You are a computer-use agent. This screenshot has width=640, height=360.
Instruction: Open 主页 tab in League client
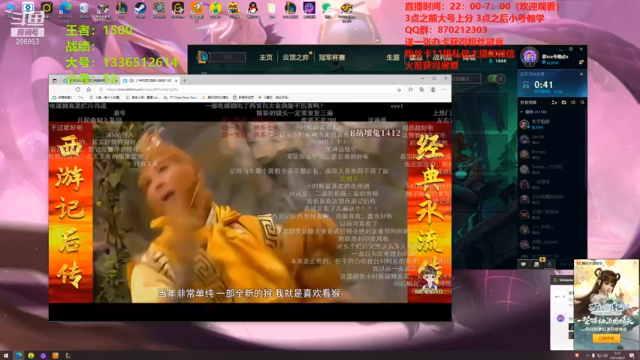tap(266, 58)
